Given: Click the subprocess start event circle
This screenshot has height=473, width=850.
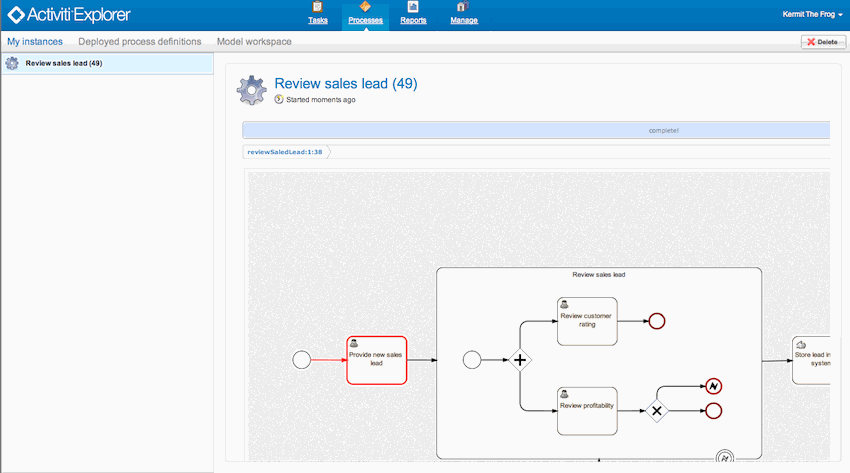Looking at the screenshot, I should coord(472,360).
